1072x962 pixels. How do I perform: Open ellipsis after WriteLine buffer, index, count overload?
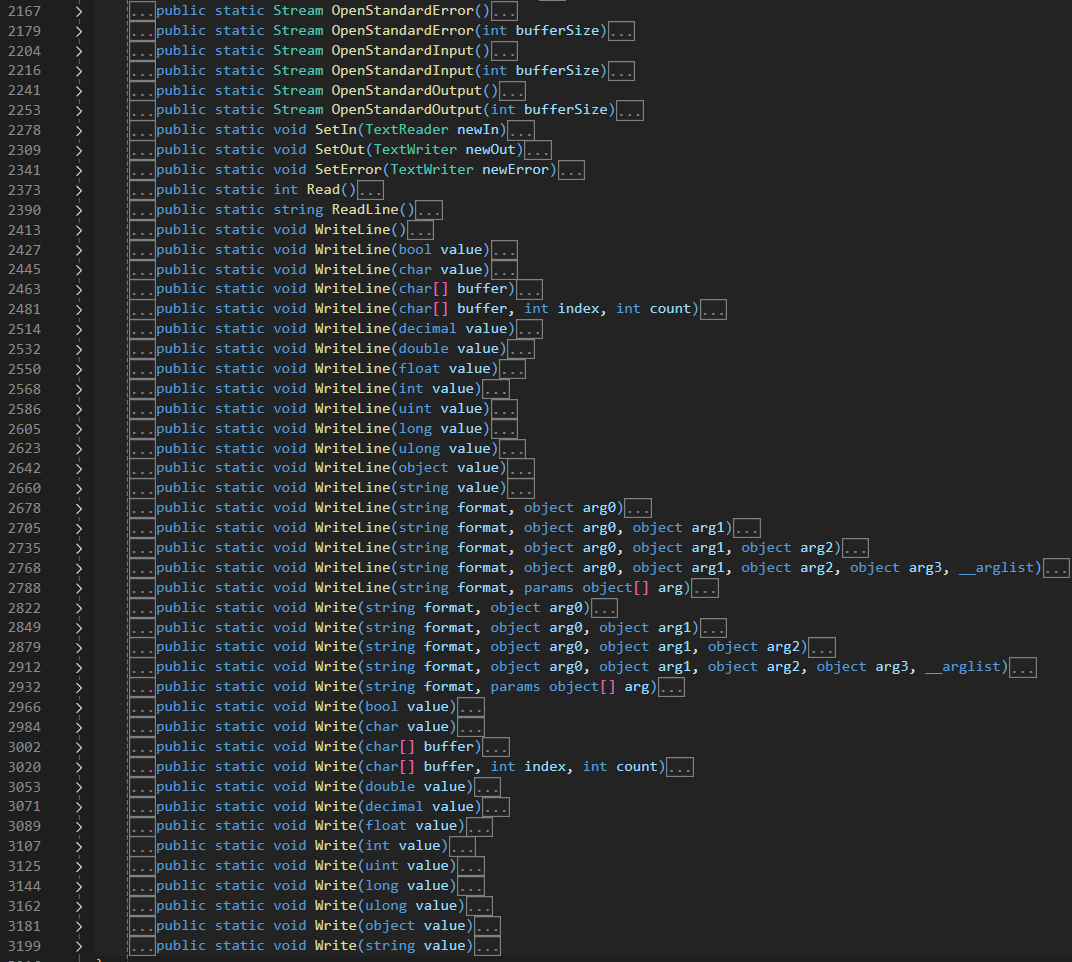click(x=713, y=310)
